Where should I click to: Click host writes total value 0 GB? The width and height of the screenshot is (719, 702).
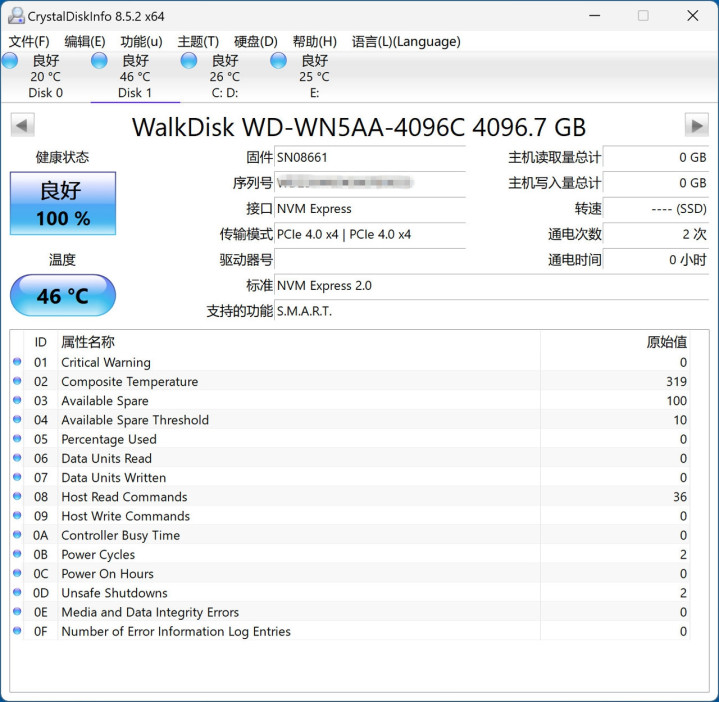[656, 183]
